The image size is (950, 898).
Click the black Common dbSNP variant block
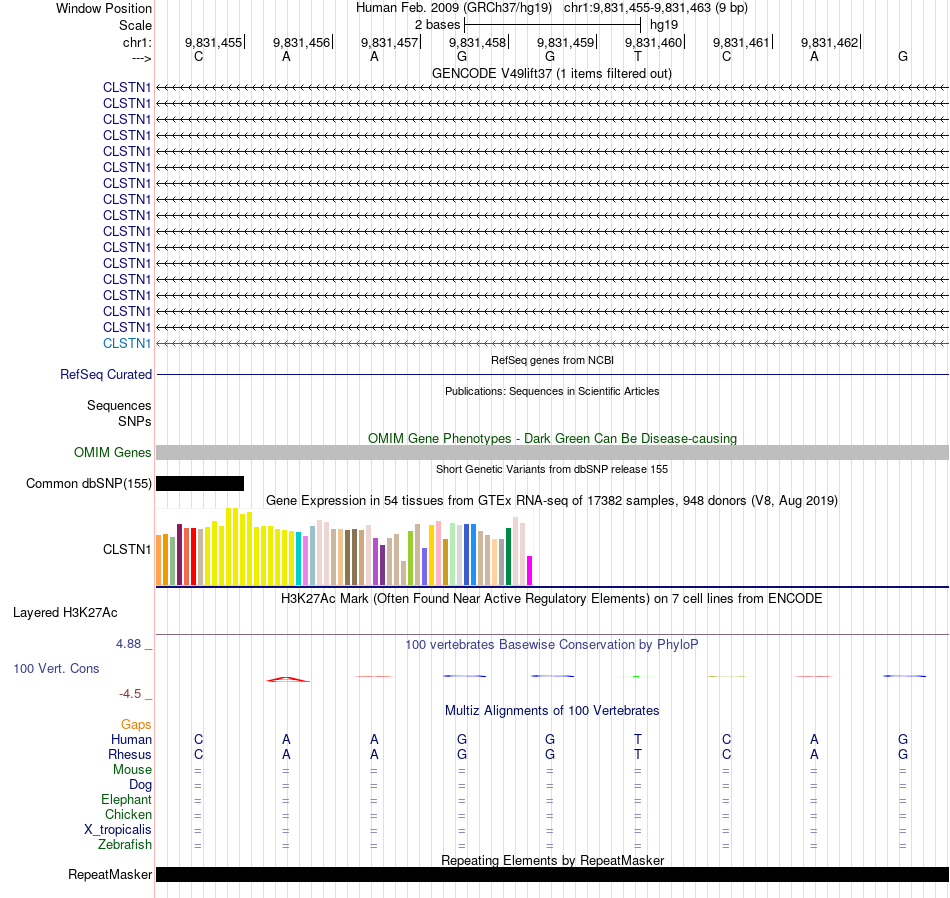[200, 484]
